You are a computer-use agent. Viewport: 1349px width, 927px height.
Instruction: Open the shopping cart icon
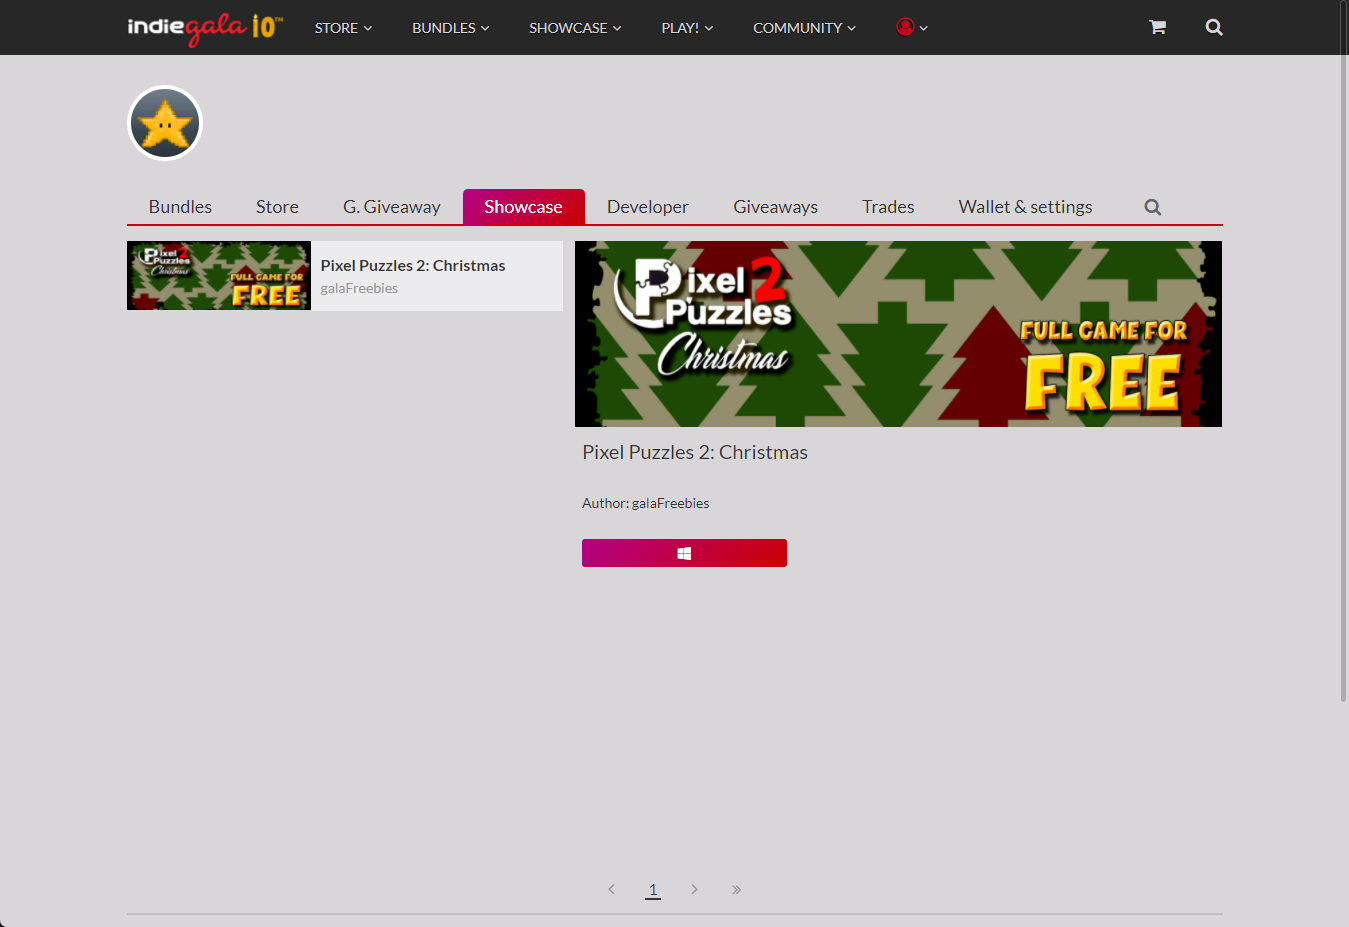point(1157,28)
